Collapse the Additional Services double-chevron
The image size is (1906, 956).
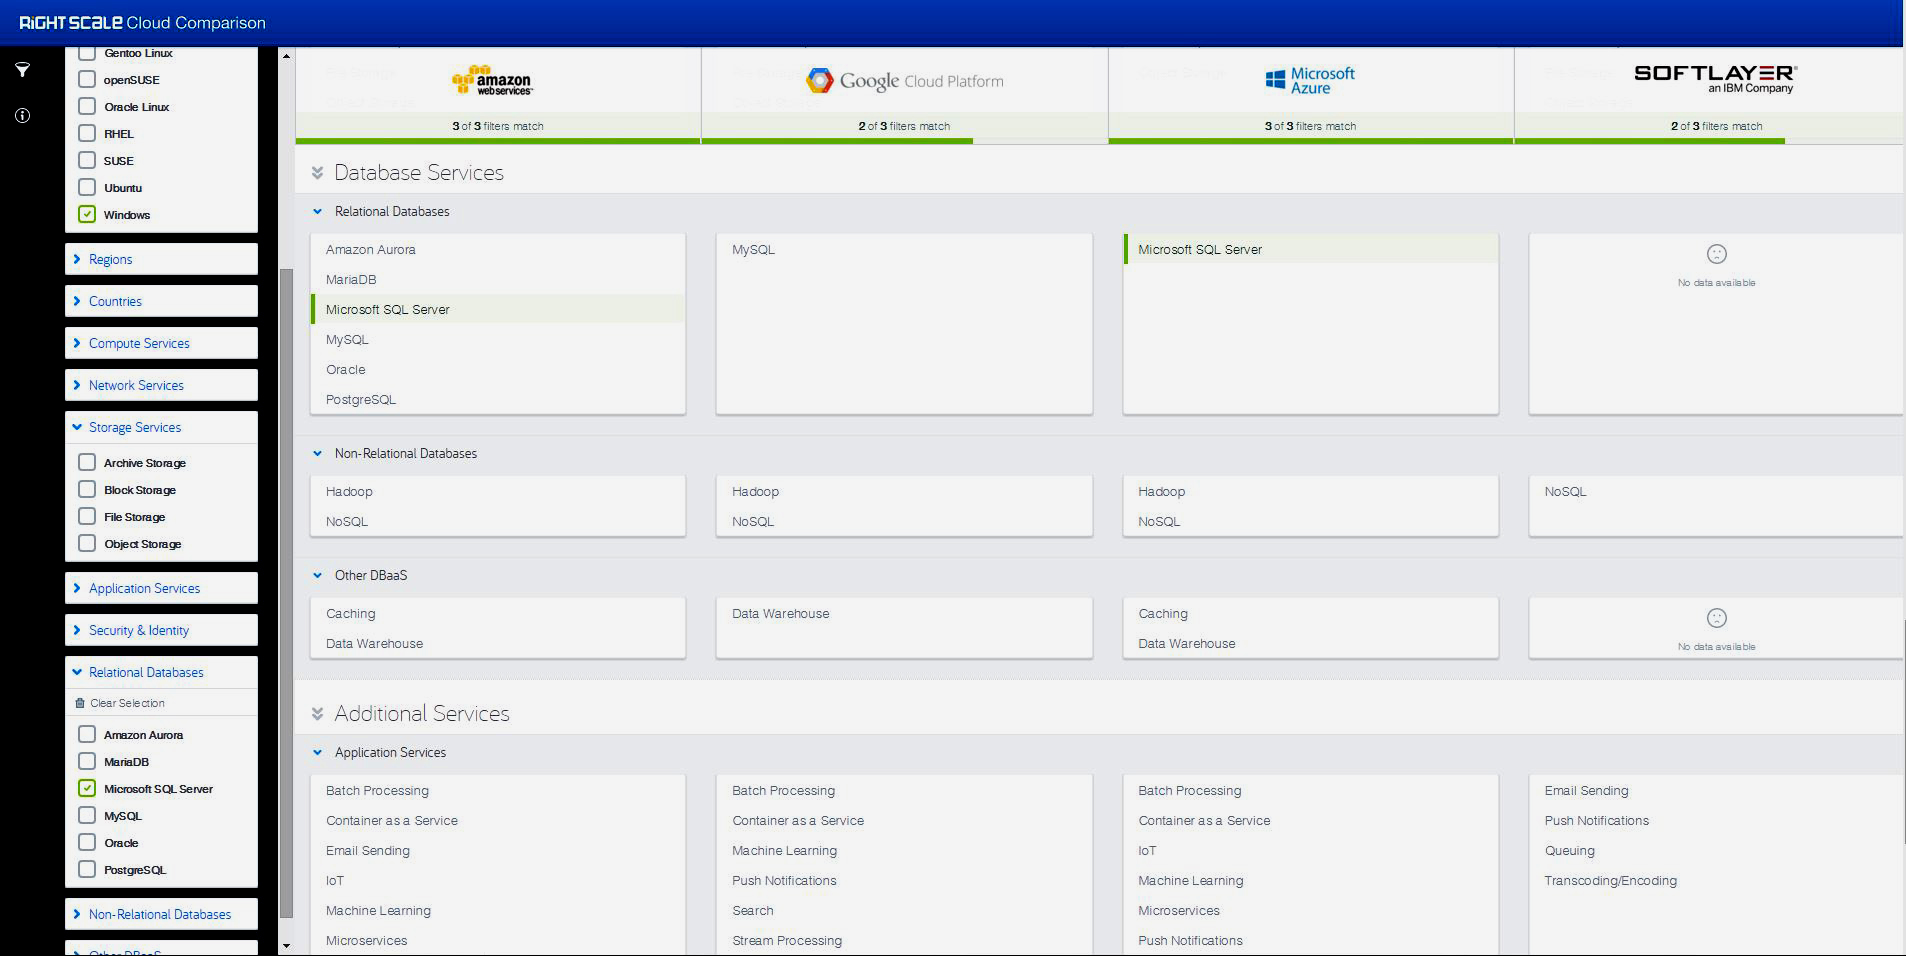[317, 714]
